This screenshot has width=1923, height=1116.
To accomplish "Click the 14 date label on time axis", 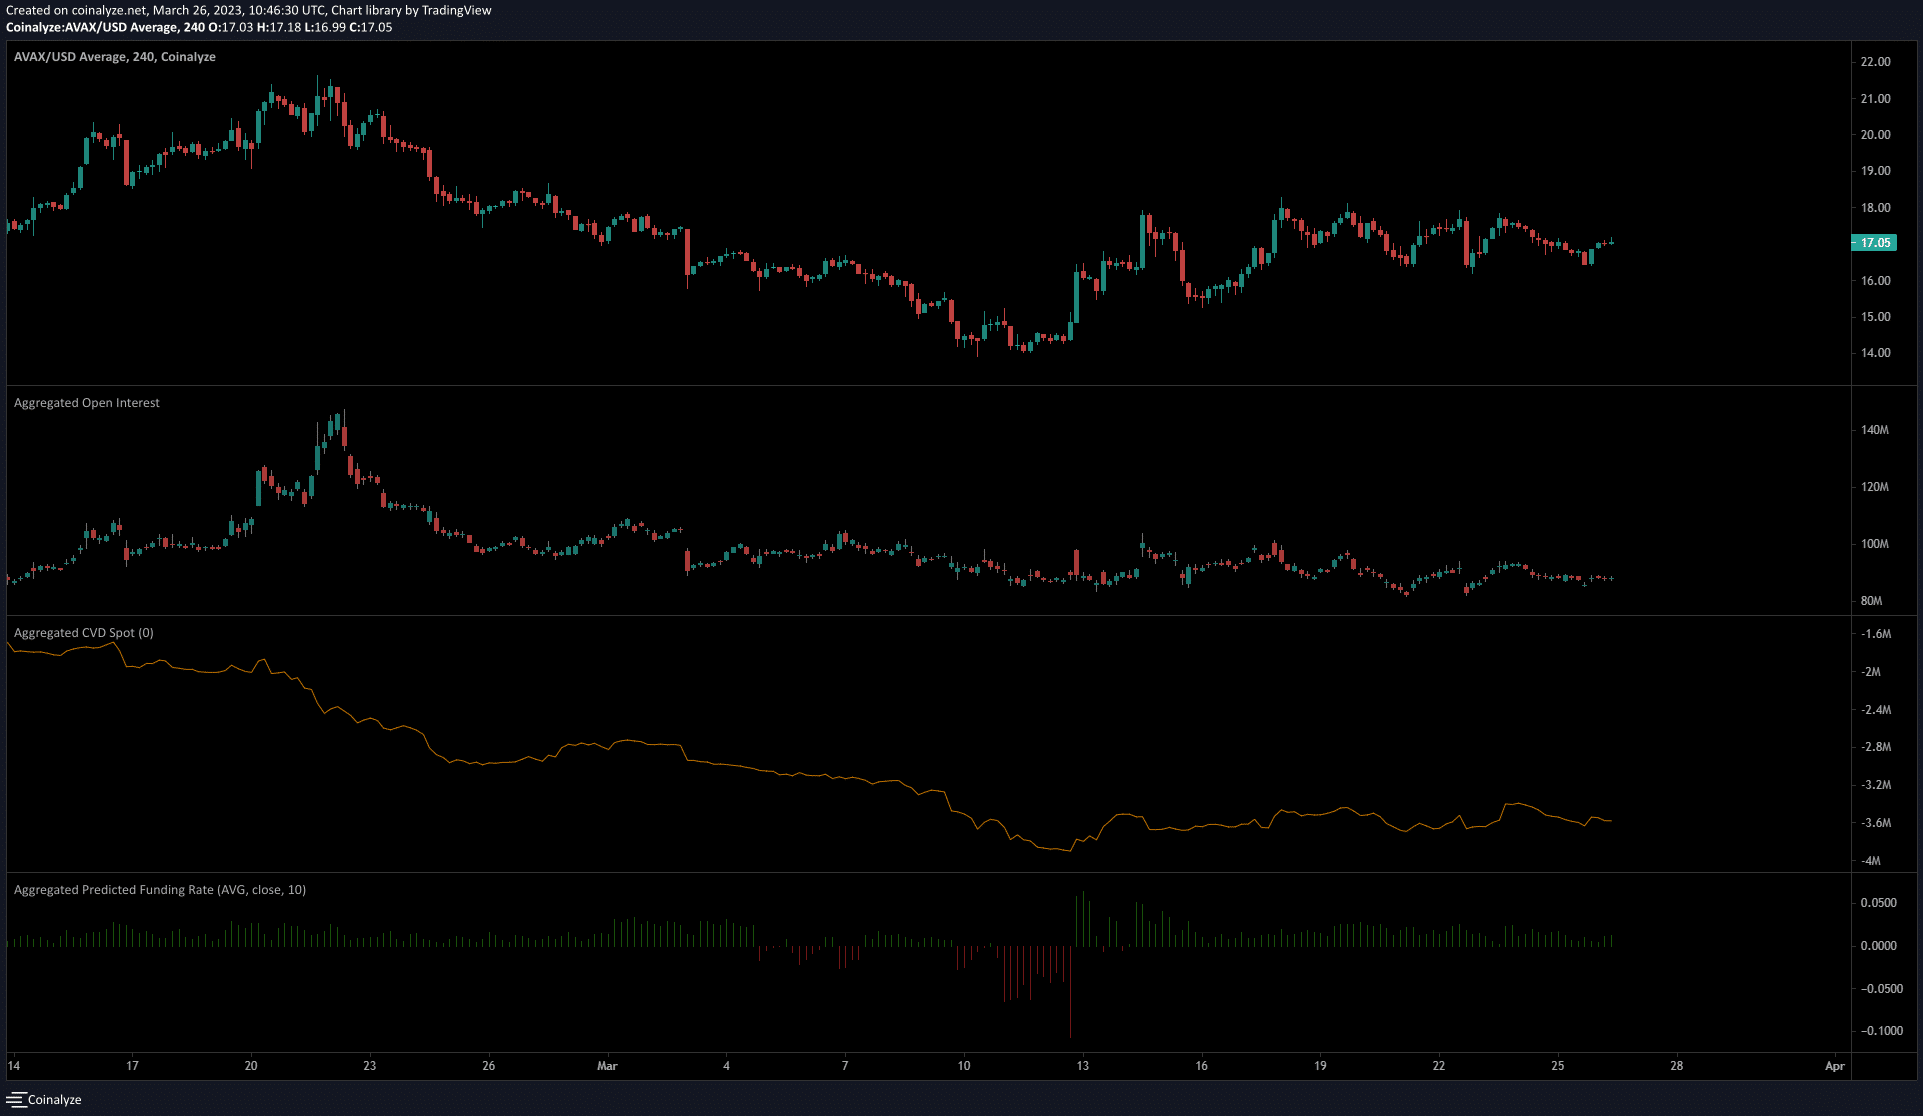I will (14, 1066).
